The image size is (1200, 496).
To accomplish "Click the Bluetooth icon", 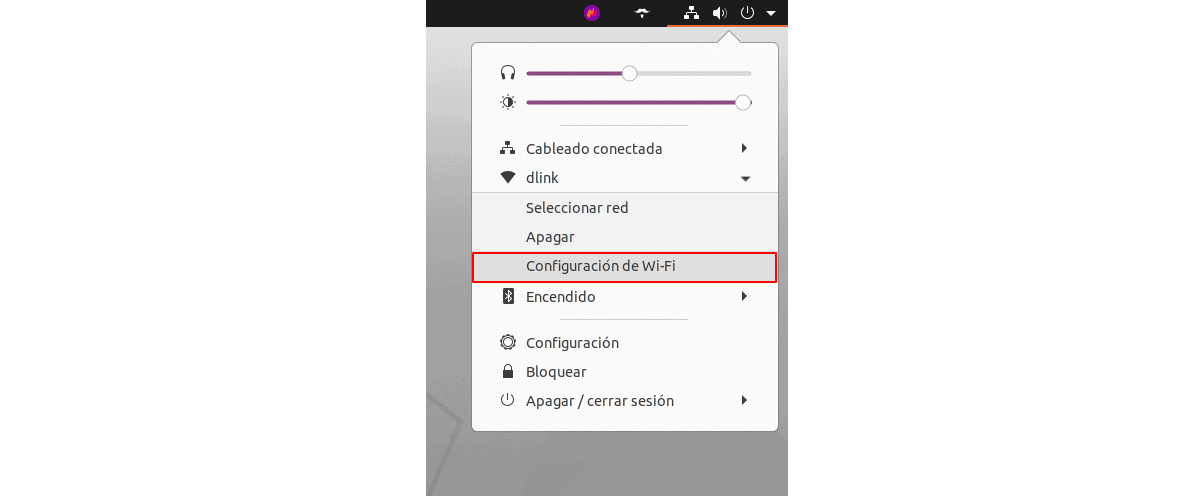I will (x=508, y=297).
